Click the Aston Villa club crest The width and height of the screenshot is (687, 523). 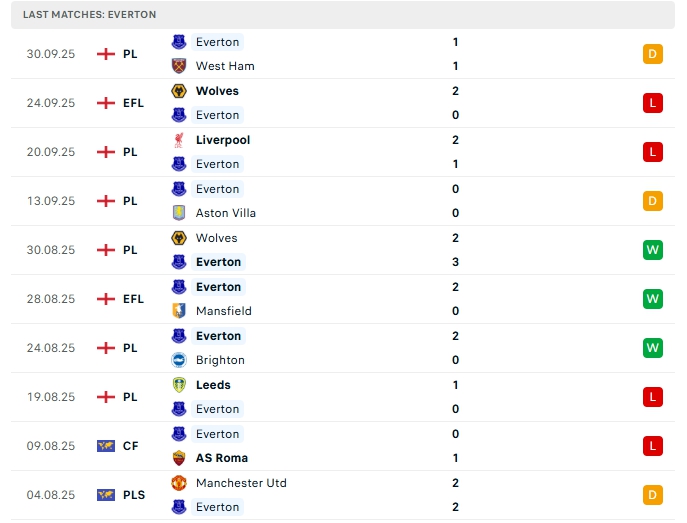tap(179, 213)
